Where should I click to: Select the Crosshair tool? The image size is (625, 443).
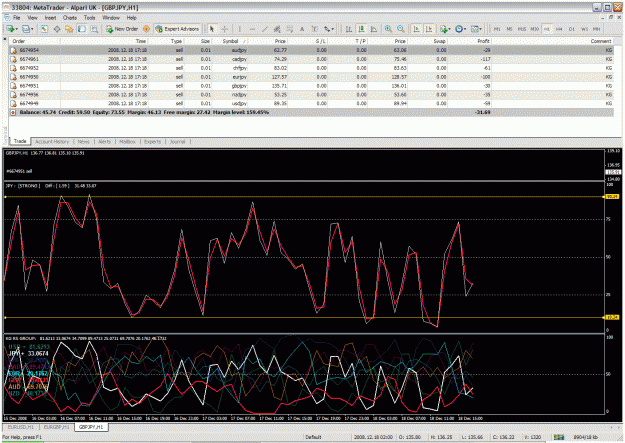(224, 29)
